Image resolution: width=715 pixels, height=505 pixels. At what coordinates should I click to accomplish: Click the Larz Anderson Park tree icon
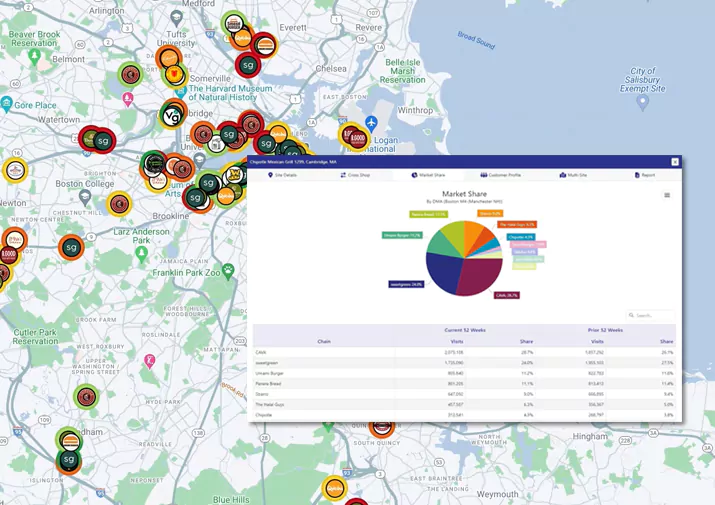point(141,253)
